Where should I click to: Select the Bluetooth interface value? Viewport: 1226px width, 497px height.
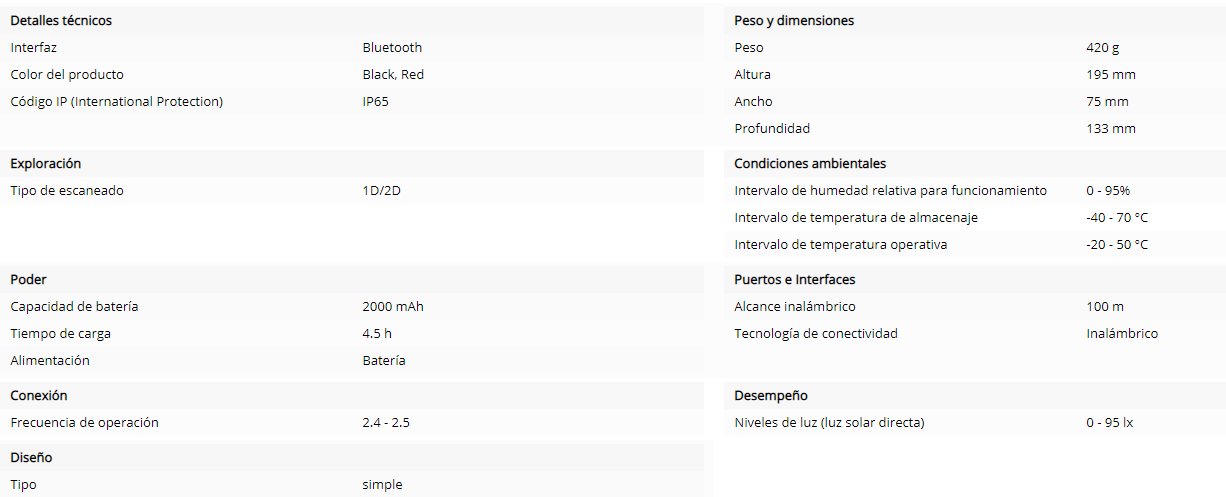click(392, 47)
